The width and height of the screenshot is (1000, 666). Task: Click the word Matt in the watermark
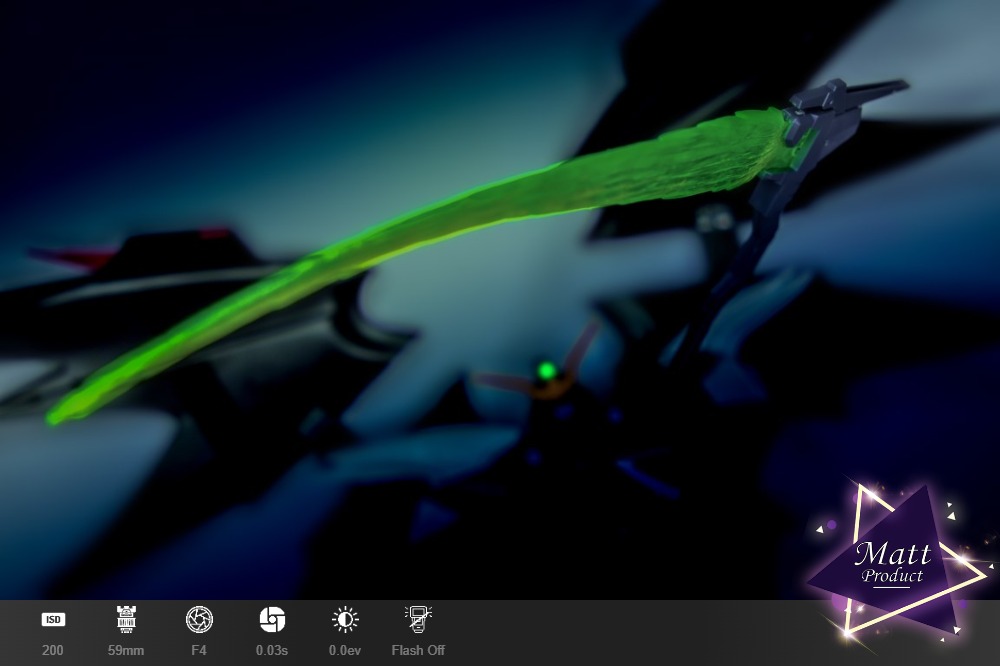893,553
